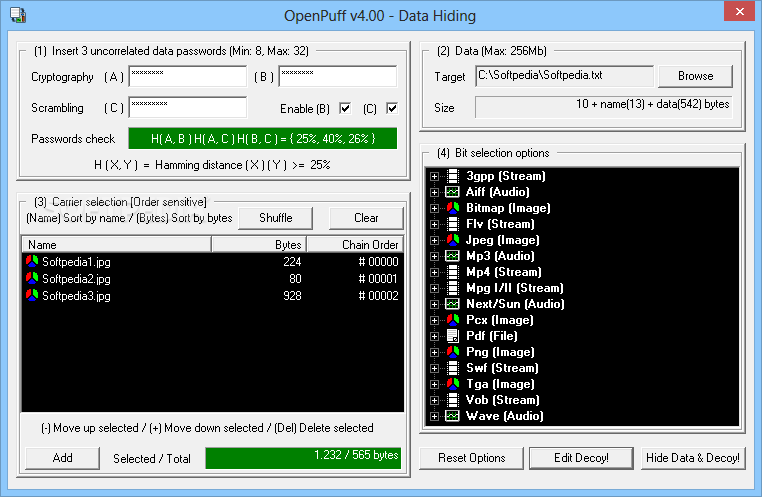Screen dimensions: 762x497
Task: Click the Pcx (Image) color icon
Action: pos(452,320)
